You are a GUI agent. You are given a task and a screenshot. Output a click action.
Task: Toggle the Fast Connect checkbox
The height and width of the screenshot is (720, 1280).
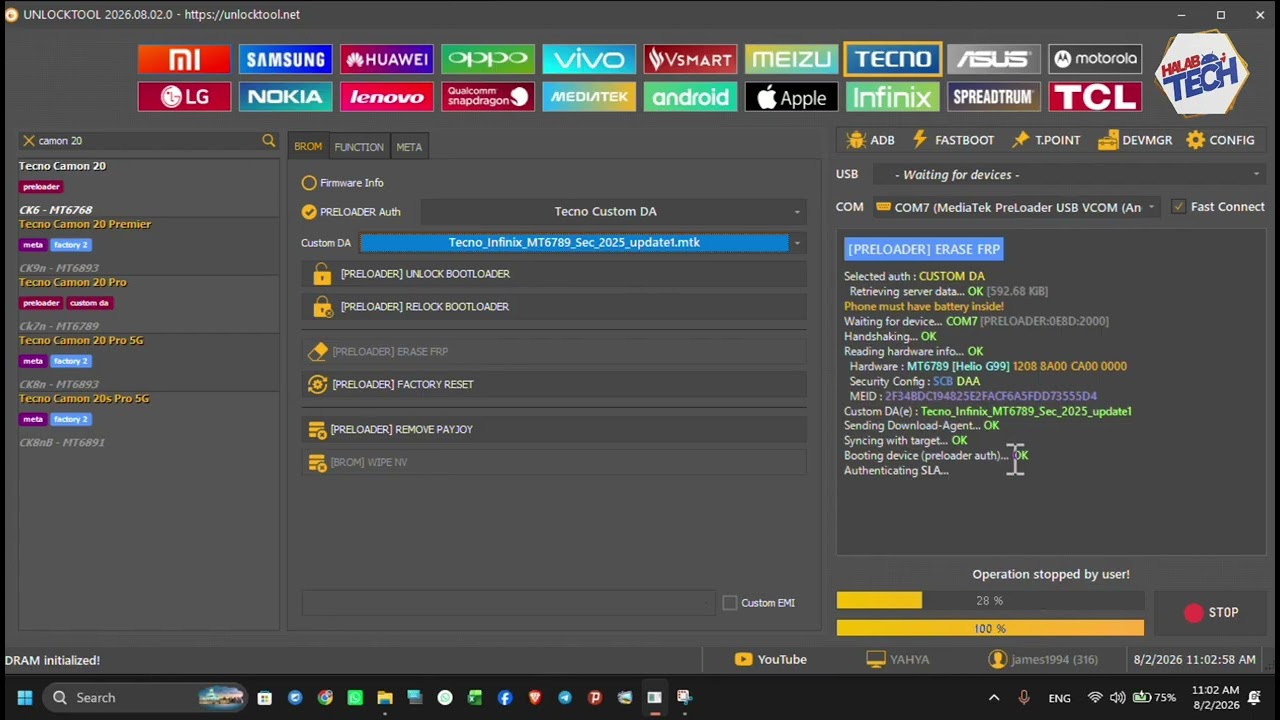[x=1218, y=207]
